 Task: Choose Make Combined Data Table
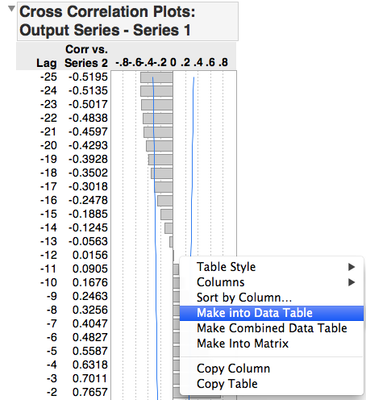272,328
